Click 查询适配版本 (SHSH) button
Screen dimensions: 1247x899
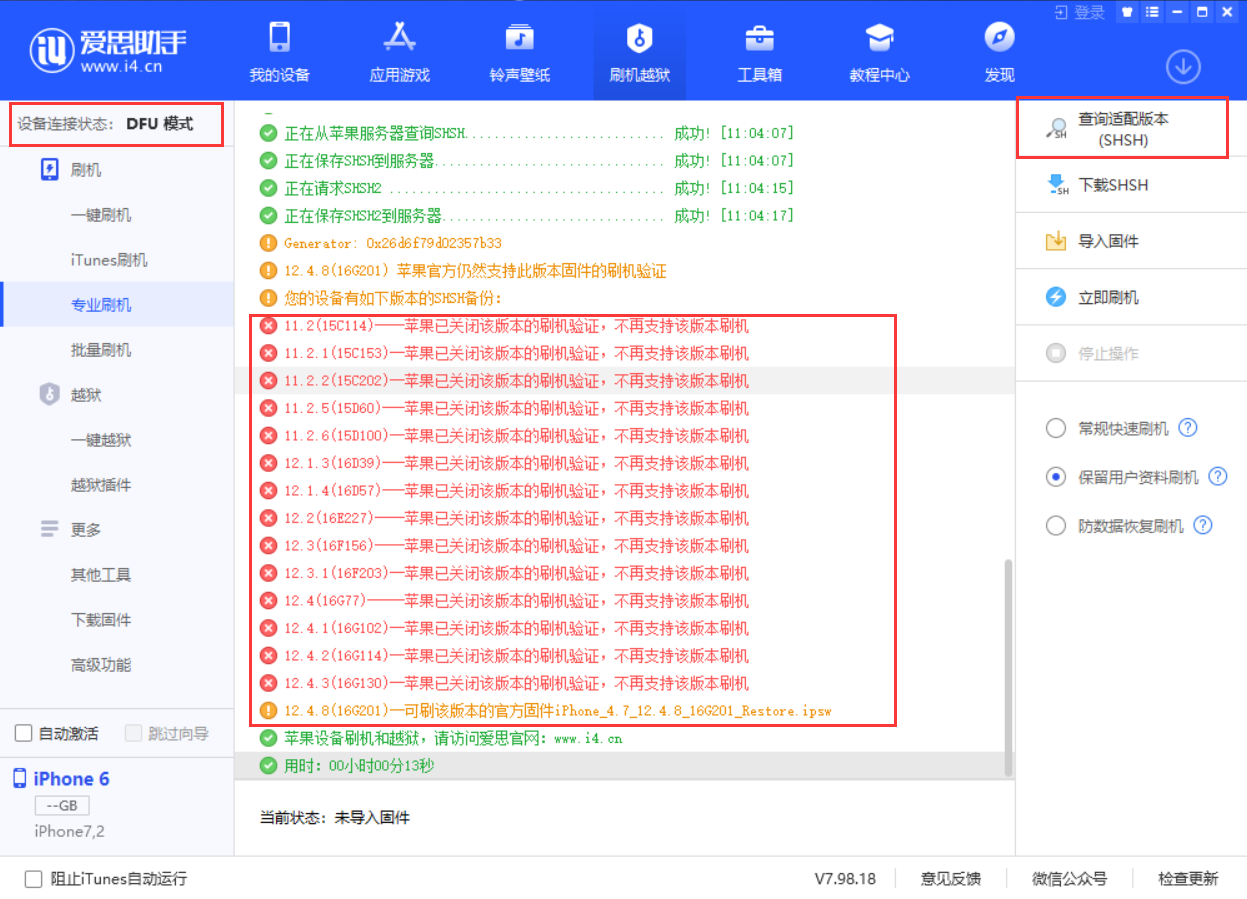[1122, 128]
